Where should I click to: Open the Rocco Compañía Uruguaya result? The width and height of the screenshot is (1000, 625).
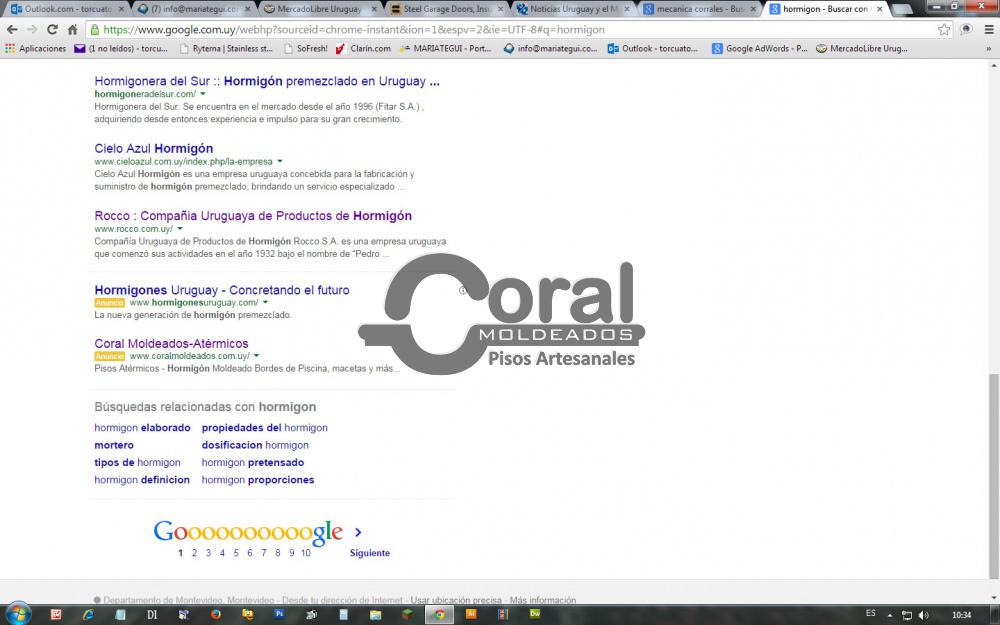[253, 216]
